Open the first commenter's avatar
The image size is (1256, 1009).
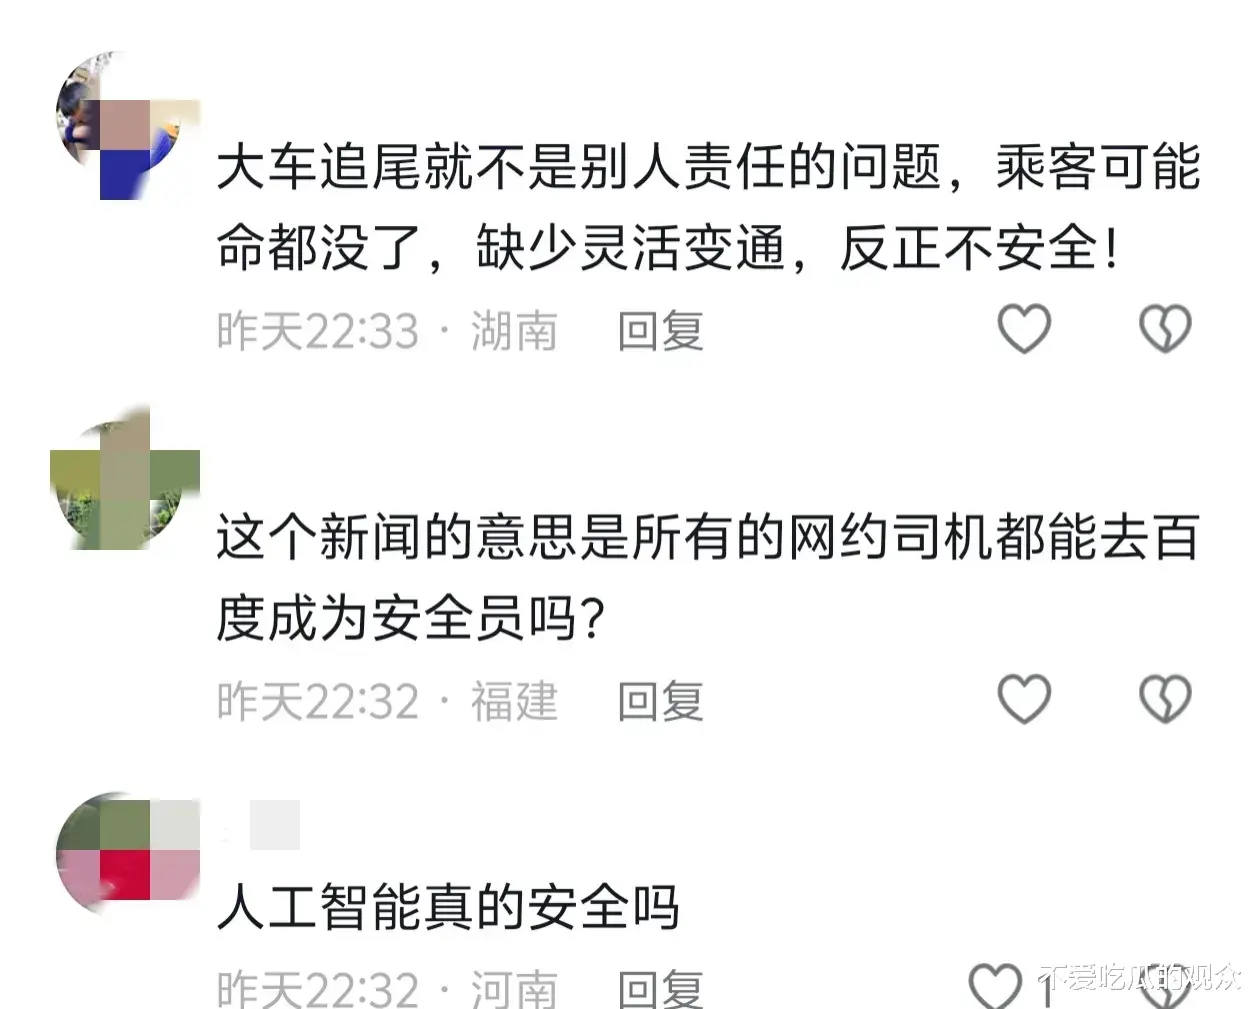[x=126, y=125]
